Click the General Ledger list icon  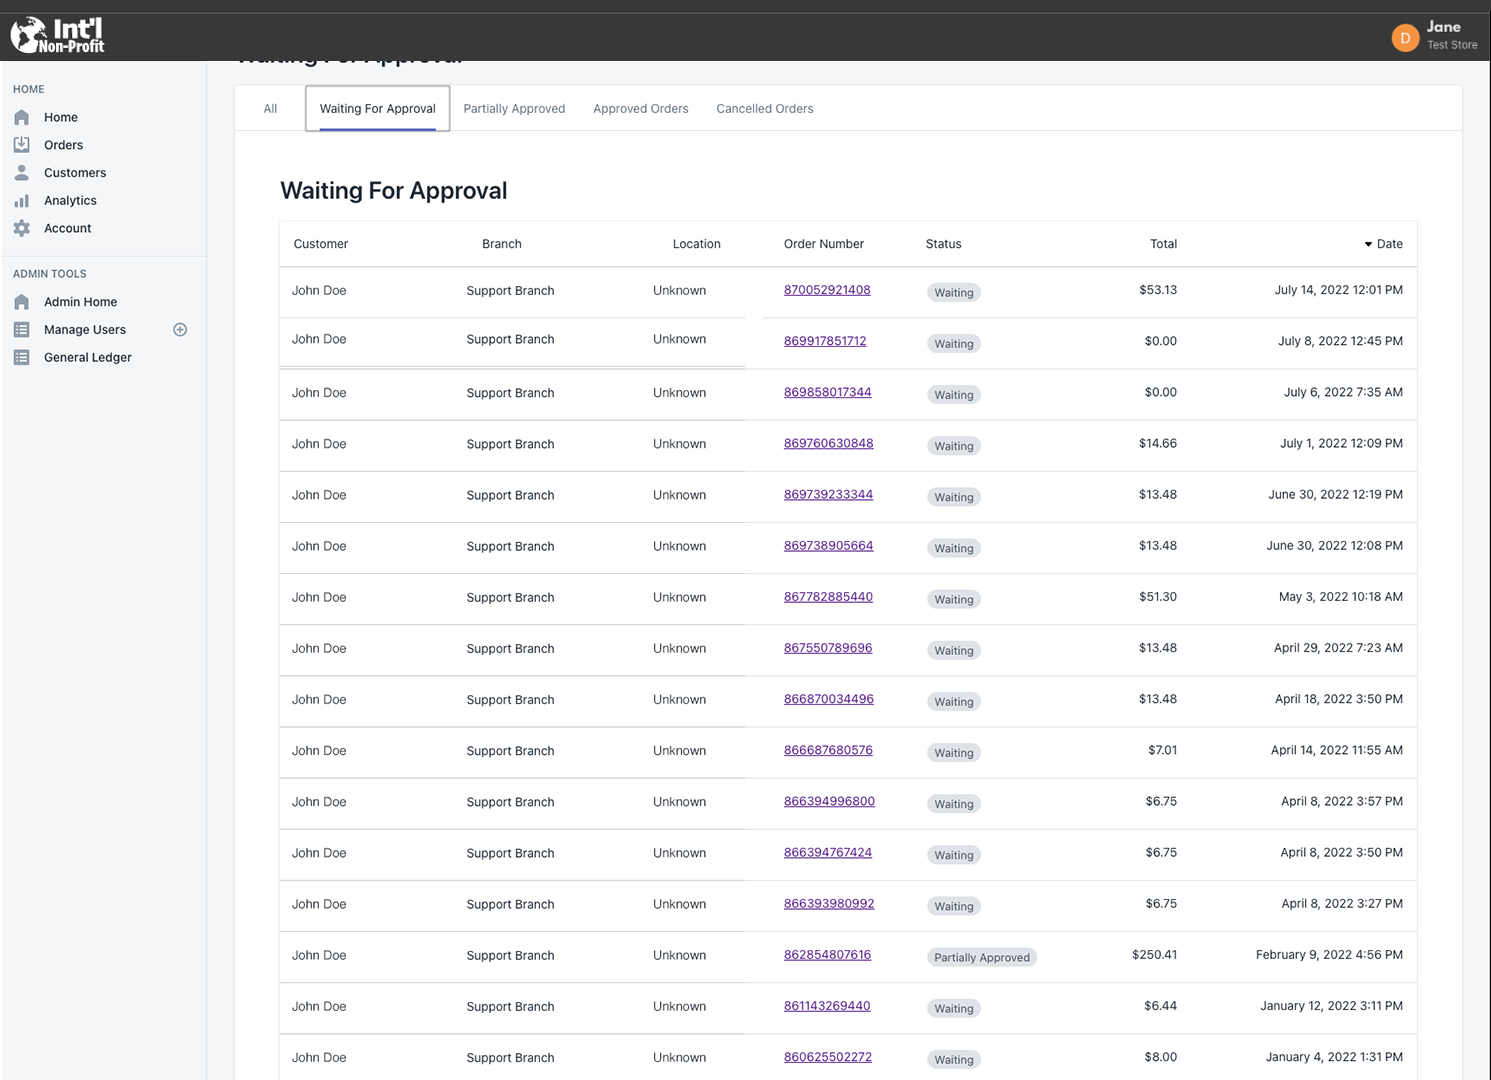click(x=21, y=358)
